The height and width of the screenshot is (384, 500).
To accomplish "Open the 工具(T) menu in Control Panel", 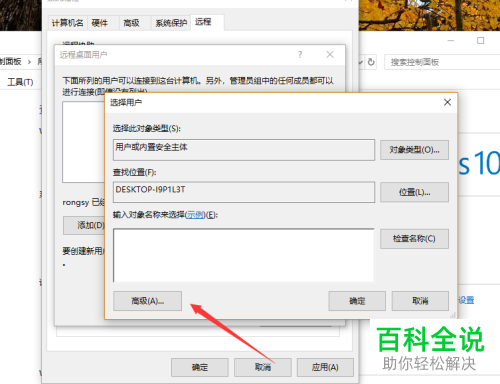I will tap(20, 82).
